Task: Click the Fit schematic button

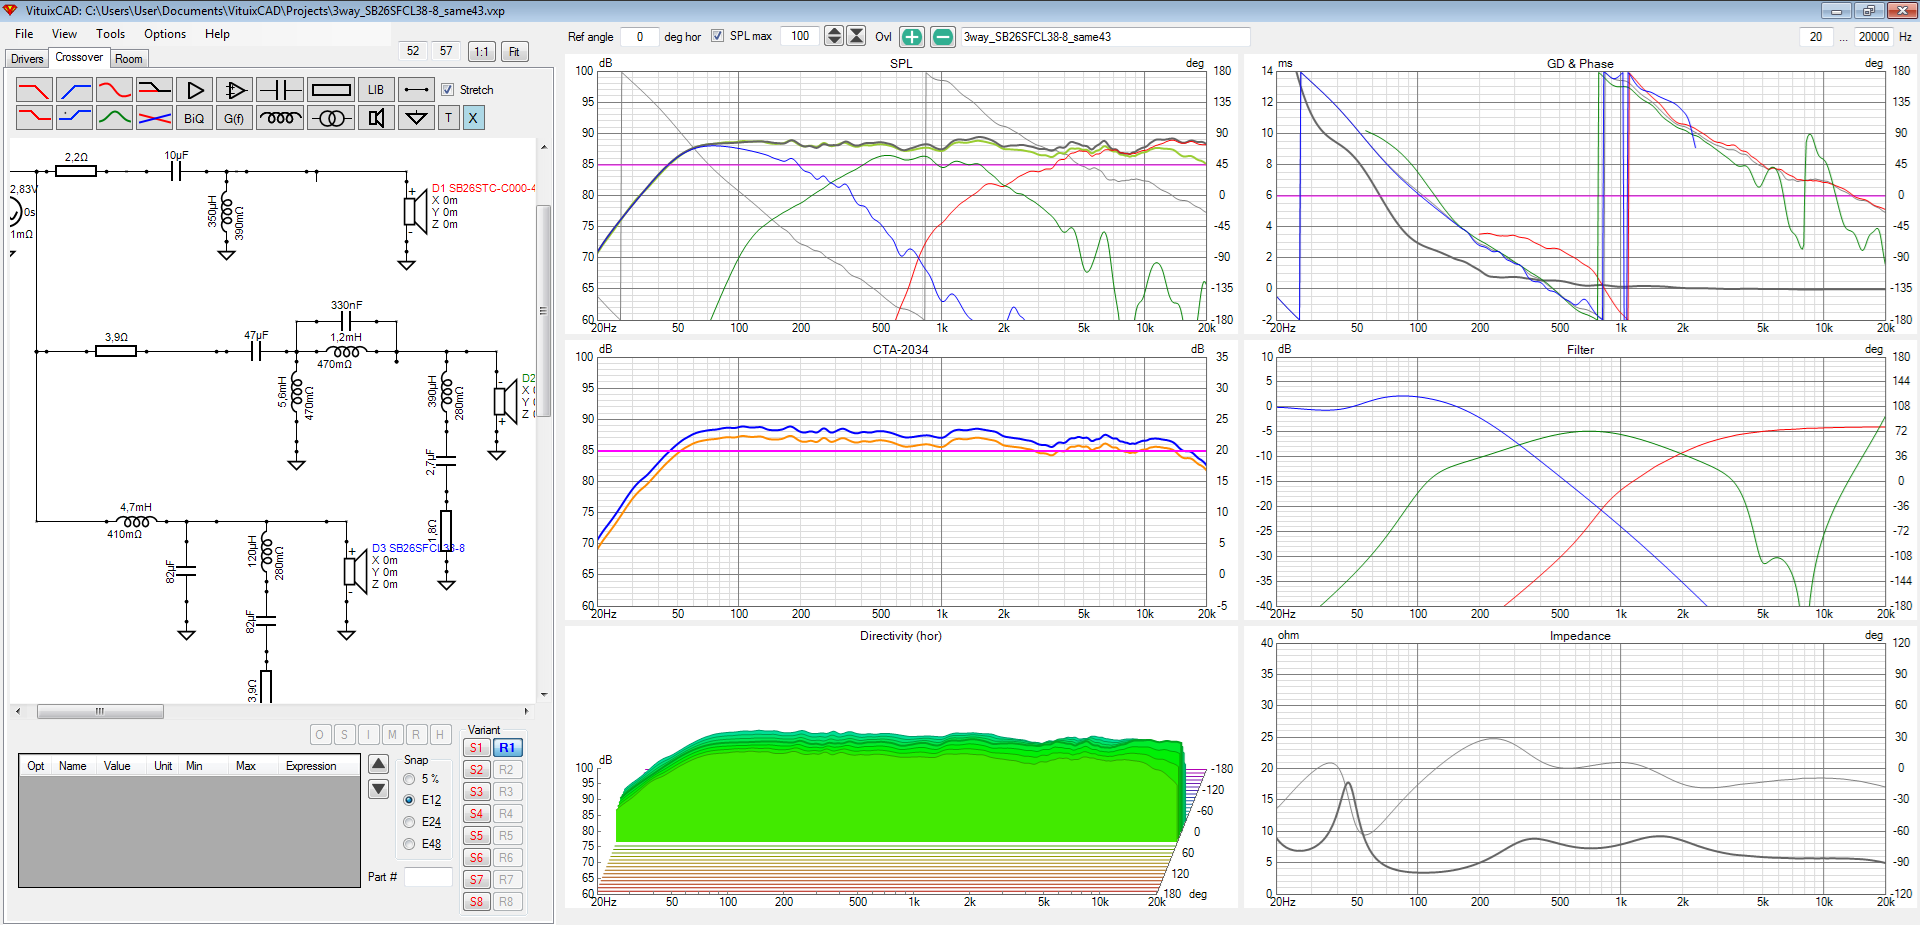Action: pyautogui.click(x=514, y=51)
